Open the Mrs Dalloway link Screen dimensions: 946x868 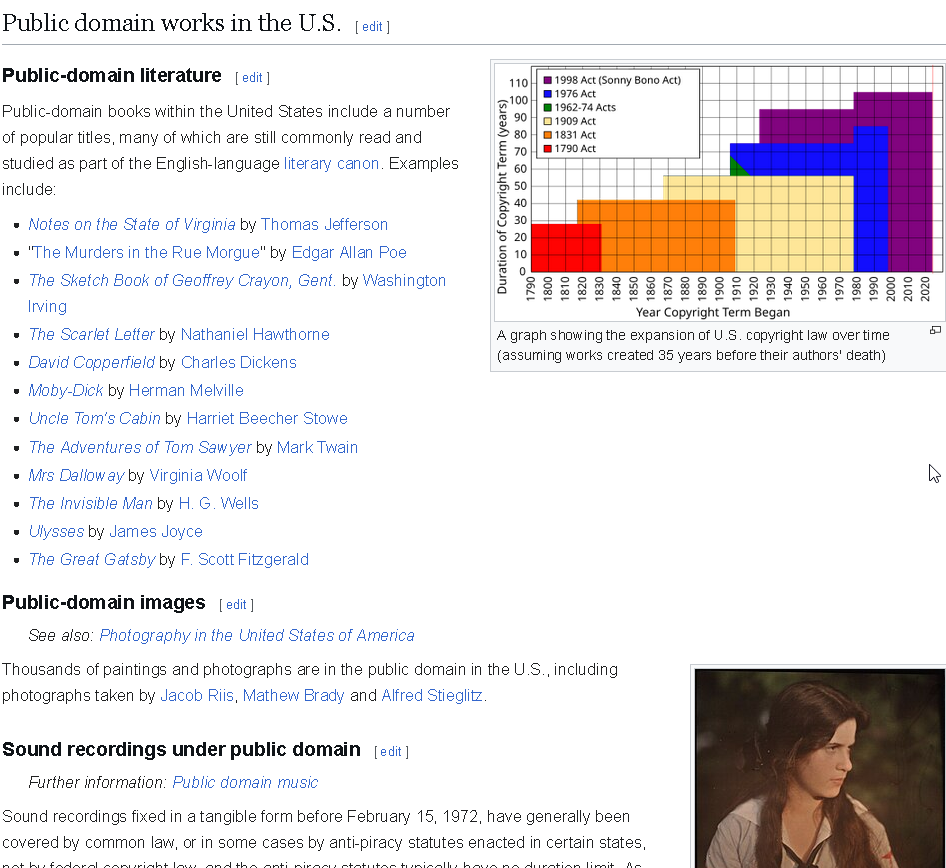(x=76, y=475)
